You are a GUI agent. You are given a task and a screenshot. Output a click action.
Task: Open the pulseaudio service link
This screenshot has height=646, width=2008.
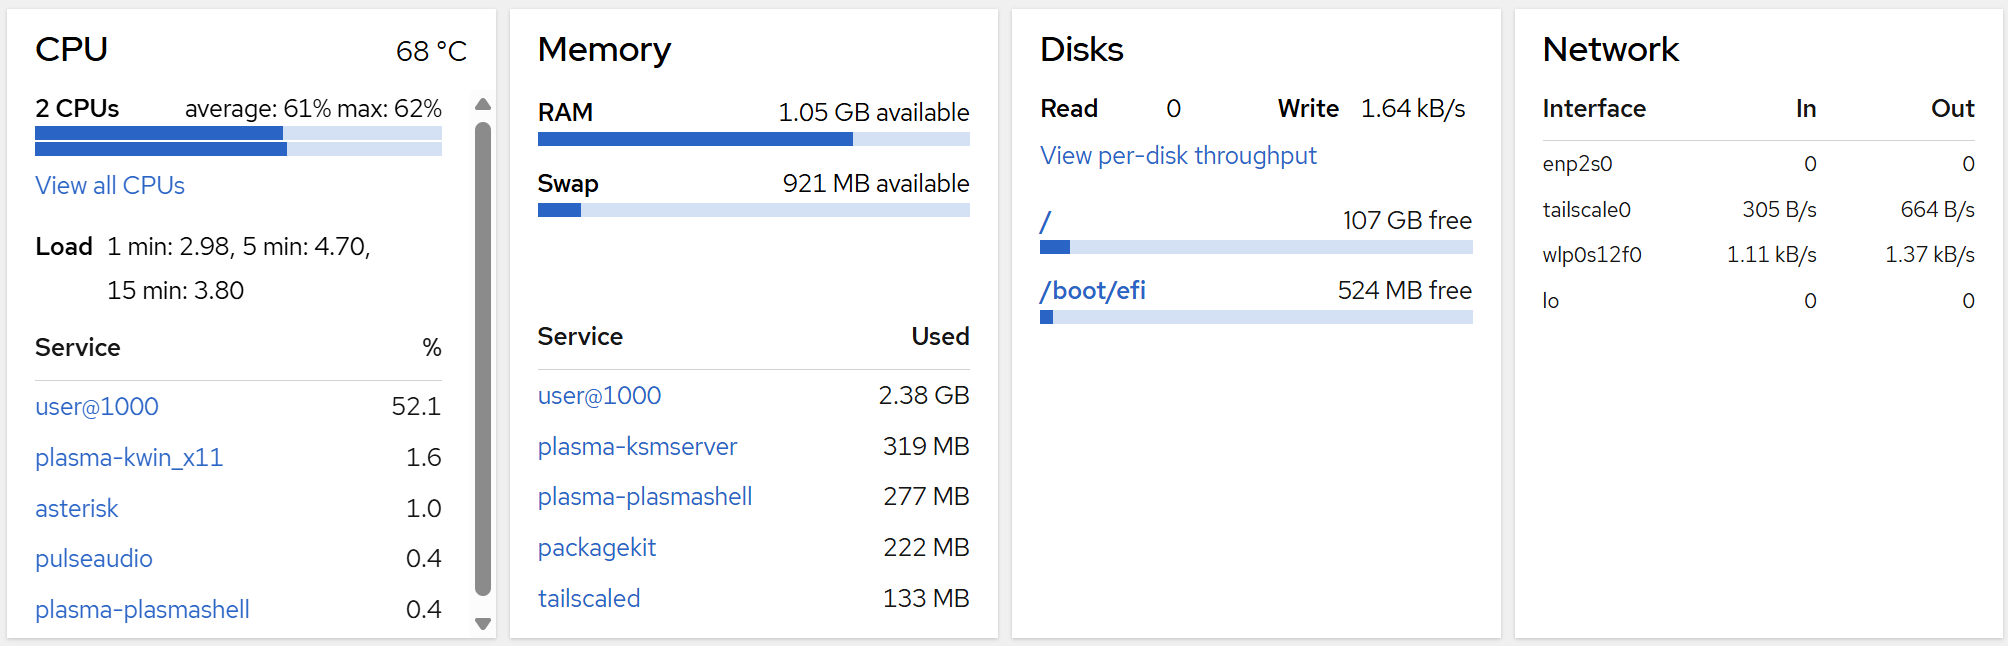click(x=94, y=559)
